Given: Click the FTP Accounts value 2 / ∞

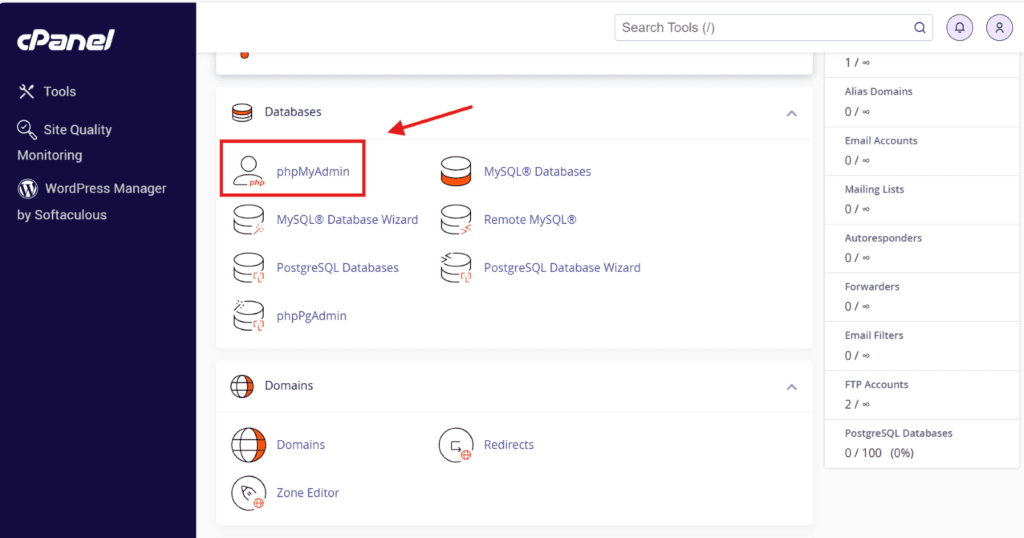Looking at the screenshot, I should [x=857, y=404].
